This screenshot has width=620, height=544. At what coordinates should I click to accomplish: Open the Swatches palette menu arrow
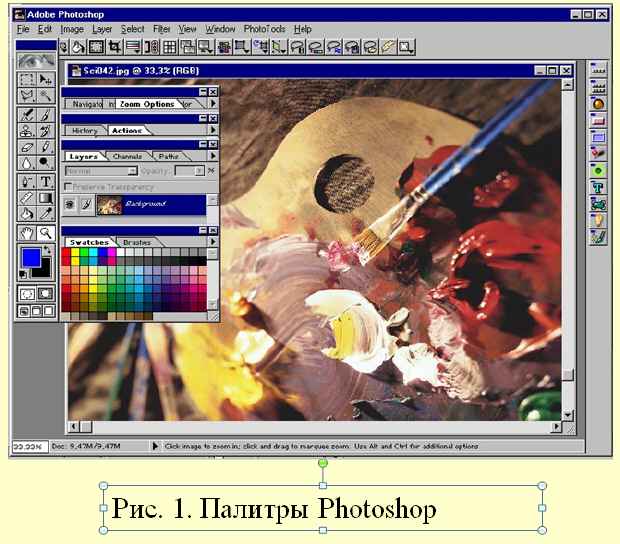213,242
